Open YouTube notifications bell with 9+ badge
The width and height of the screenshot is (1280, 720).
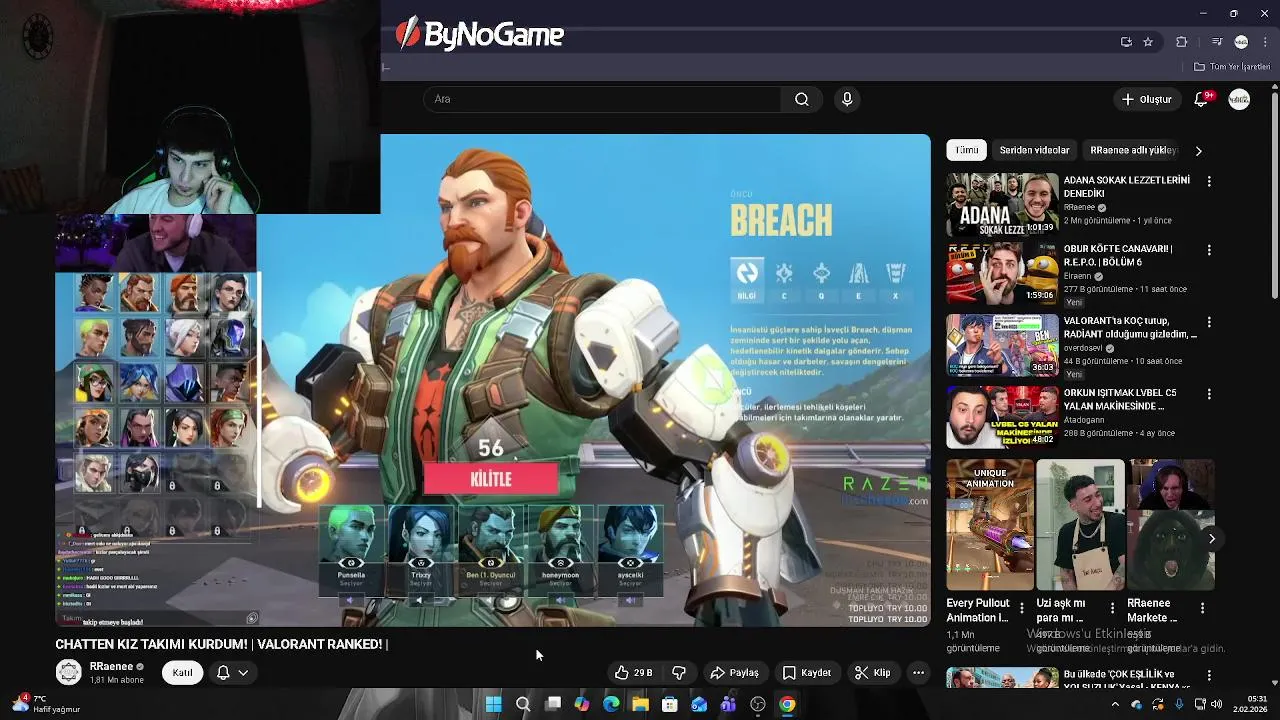coord(1202,99)
